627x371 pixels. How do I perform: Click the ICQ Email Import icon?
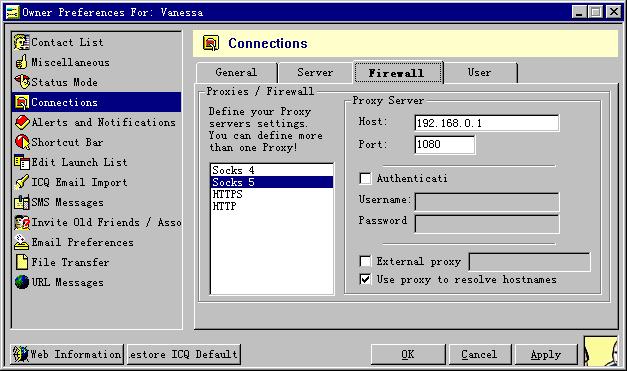click(22, 182)
